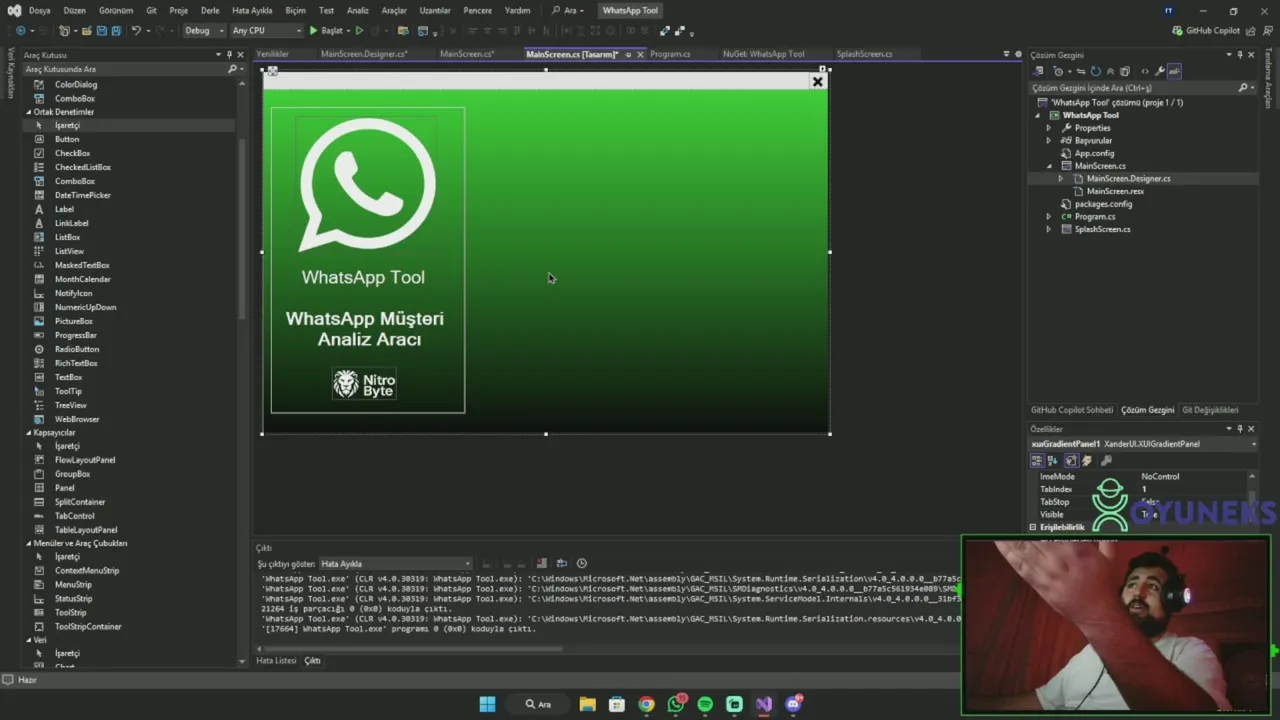Click GitHub Copilot button at top right
Viewport: 1280px width, 720px height.
pos(1206,31)
